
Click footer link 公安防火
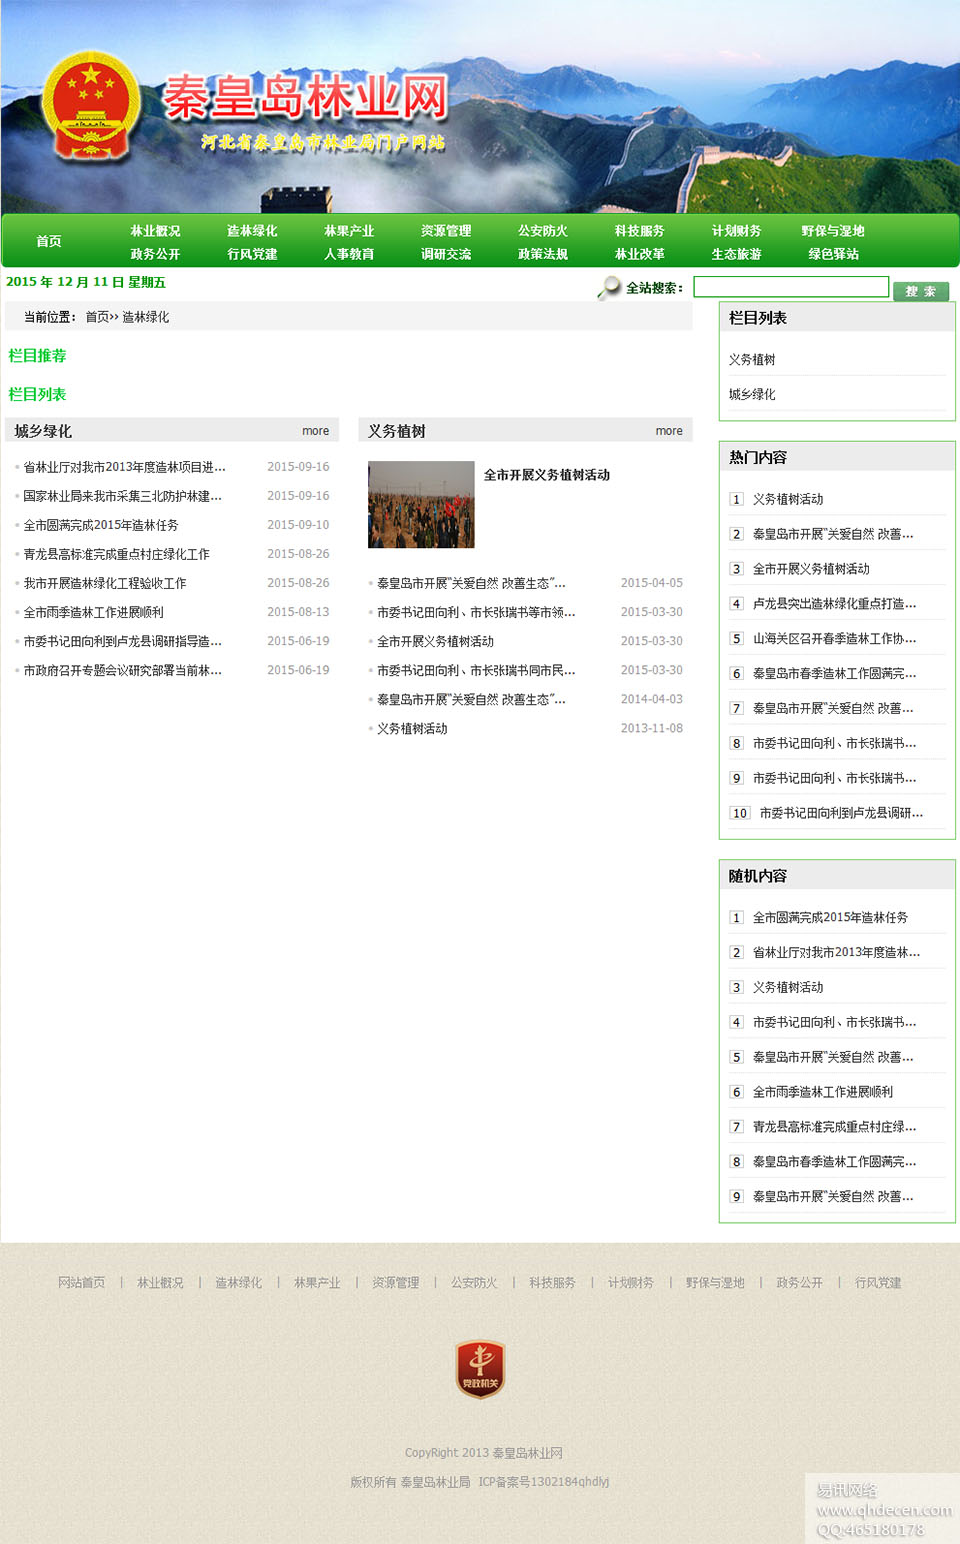point(474,1283)
